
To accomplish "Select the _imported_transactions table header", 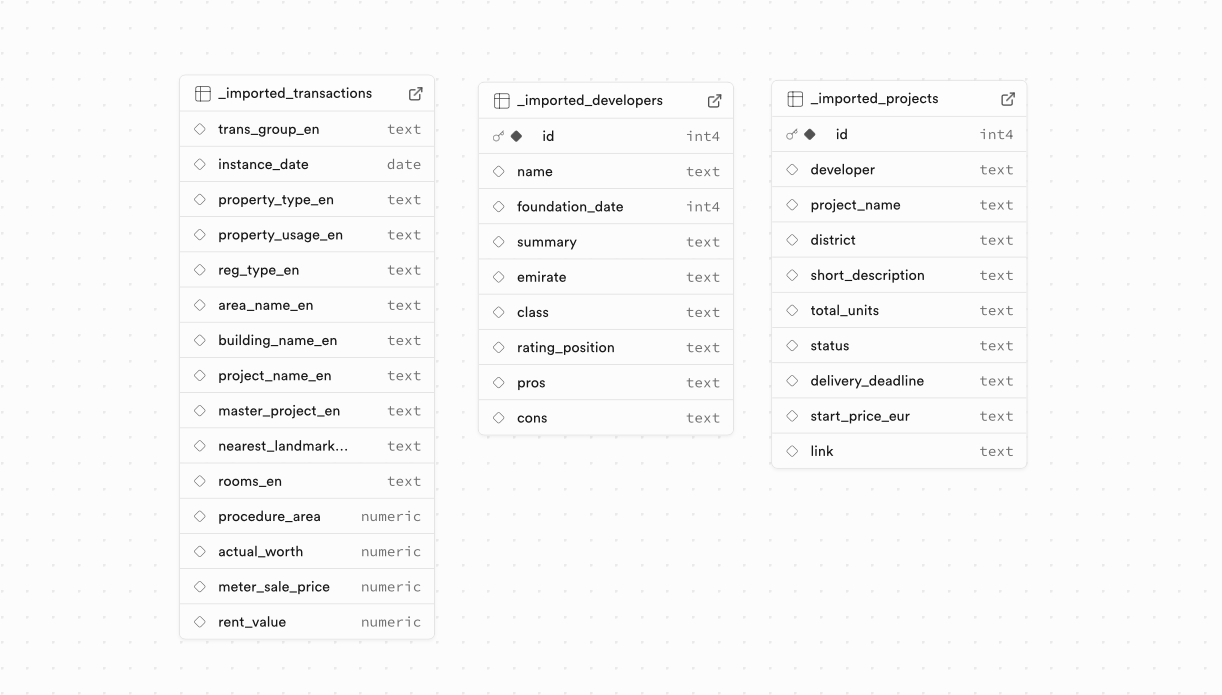I will pyautogui.click(x=295, y=93).
